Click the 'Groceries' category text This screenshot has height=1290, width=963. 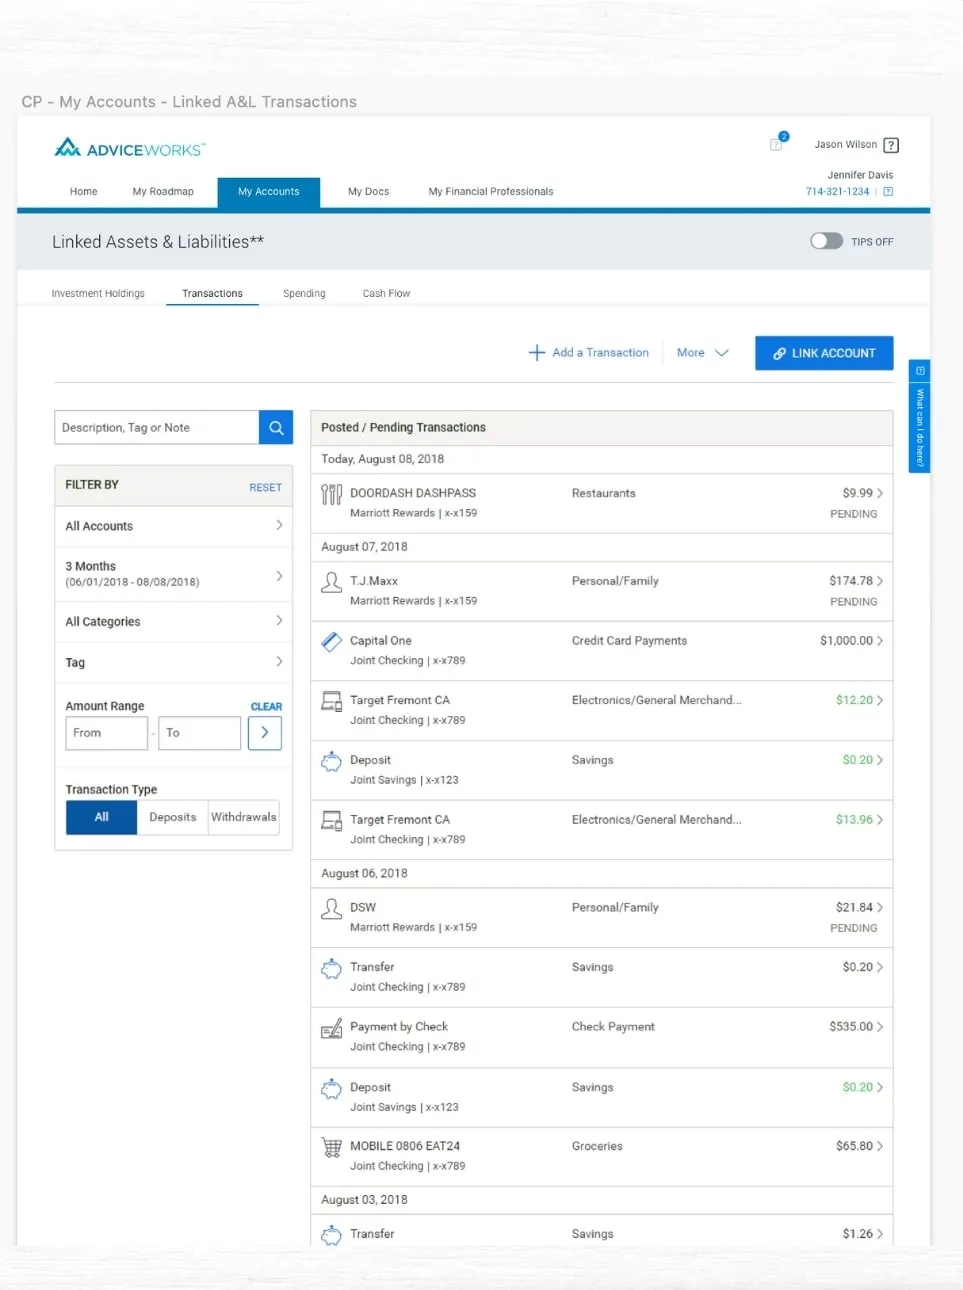tap(597, 1146)
